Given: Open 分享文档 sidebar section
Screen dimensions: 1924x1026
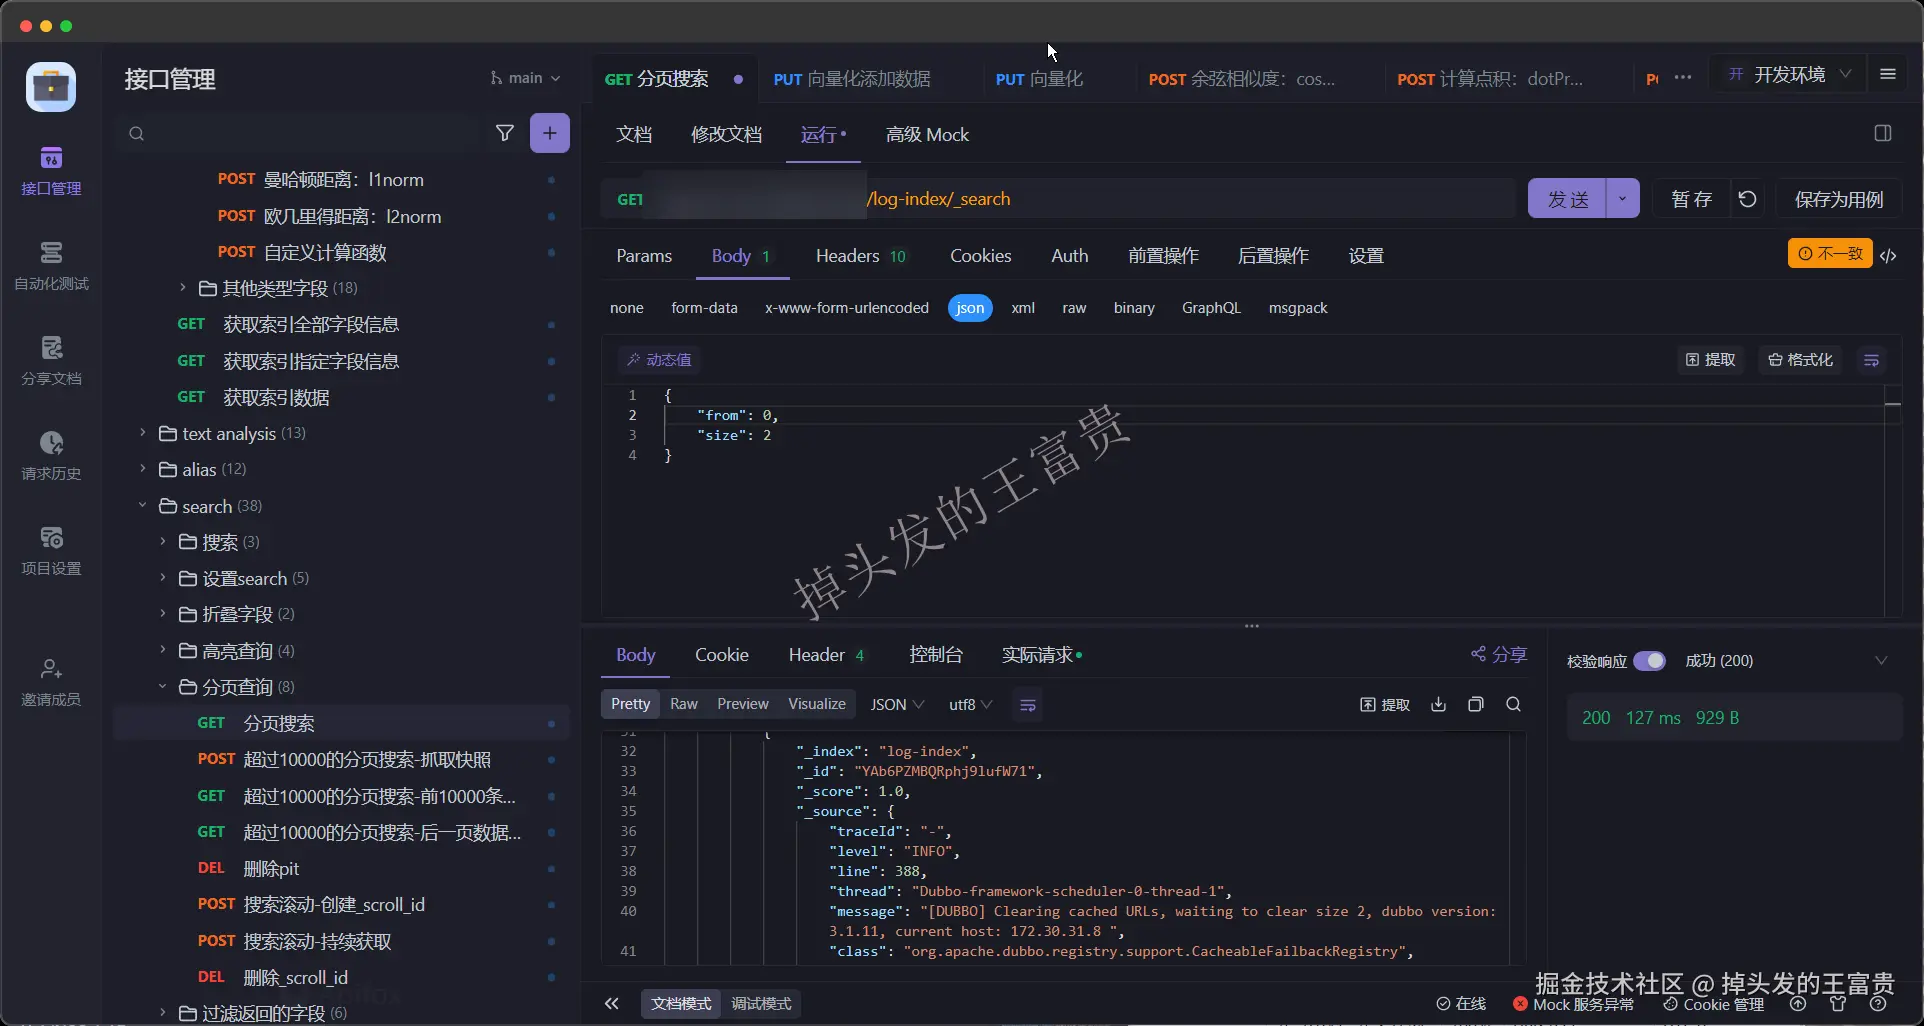Looking at the screenshot, I should [51, 360].
